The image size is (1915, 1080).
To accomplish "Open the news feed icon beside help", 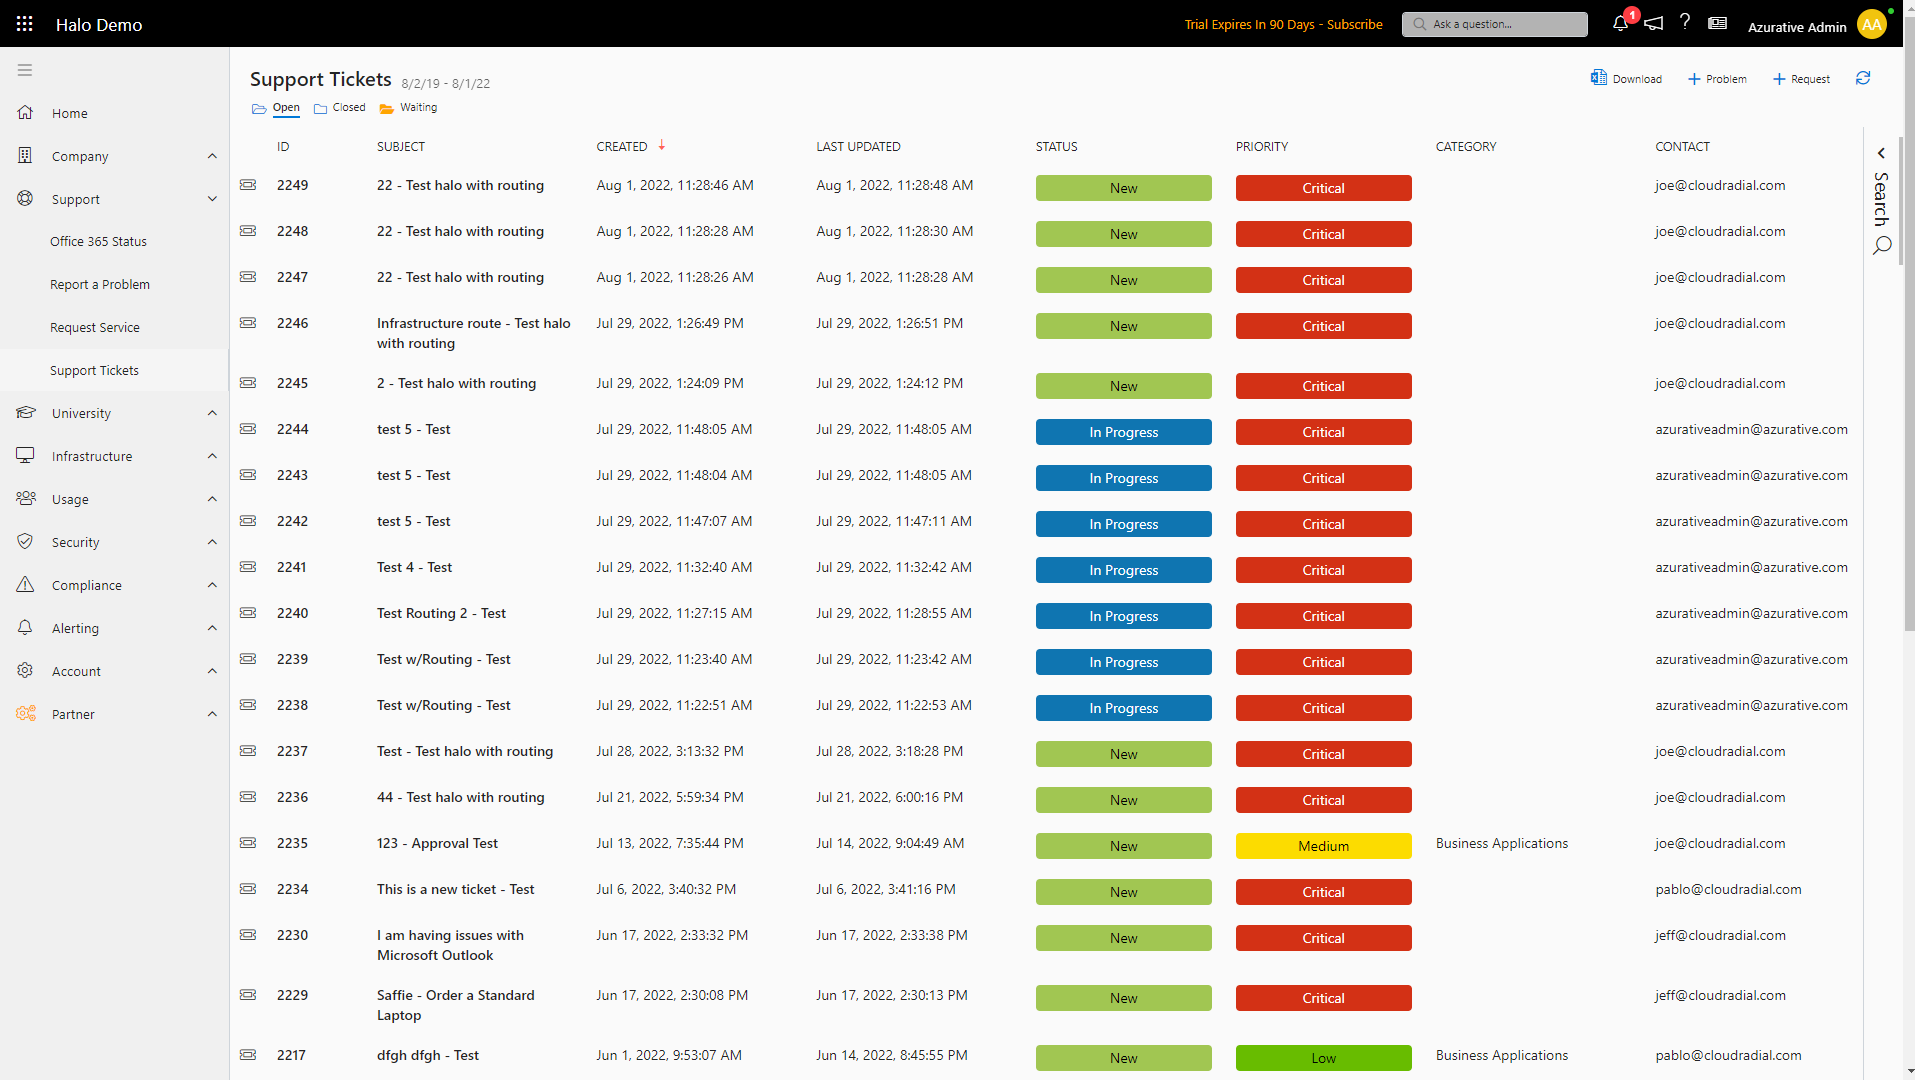I will [x=1718, y=23].
